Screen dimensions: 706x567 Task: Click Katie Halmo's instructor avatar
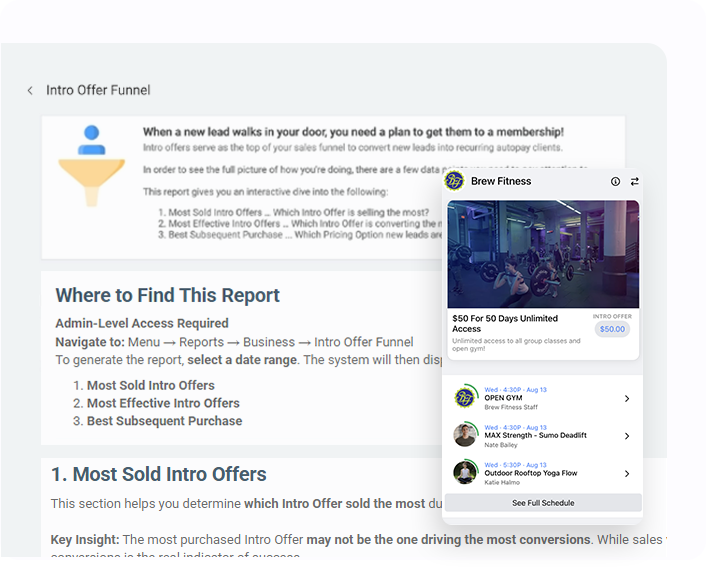tap(465, 472)
